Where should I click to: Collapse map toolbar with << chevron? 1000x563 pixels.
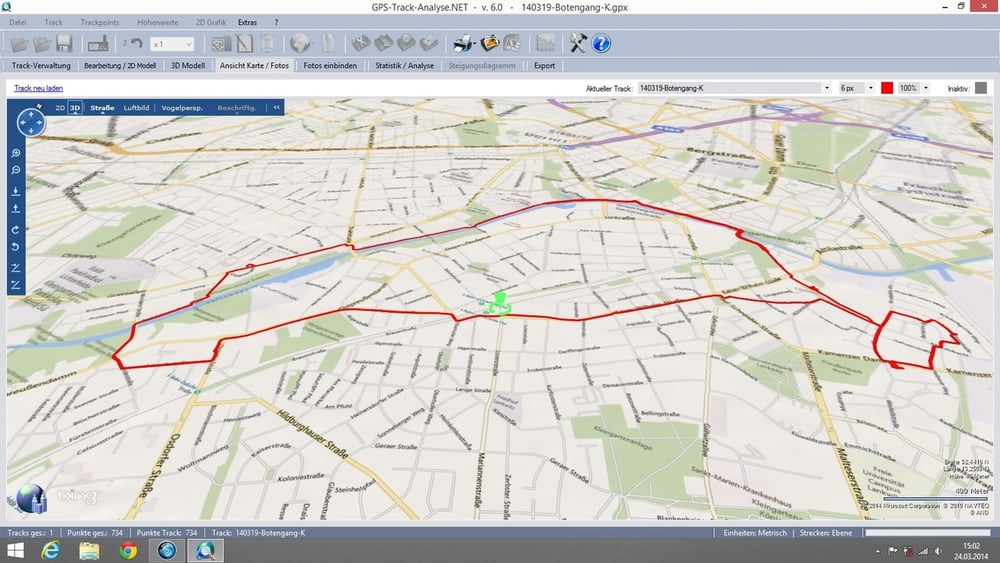pos(276,107)
